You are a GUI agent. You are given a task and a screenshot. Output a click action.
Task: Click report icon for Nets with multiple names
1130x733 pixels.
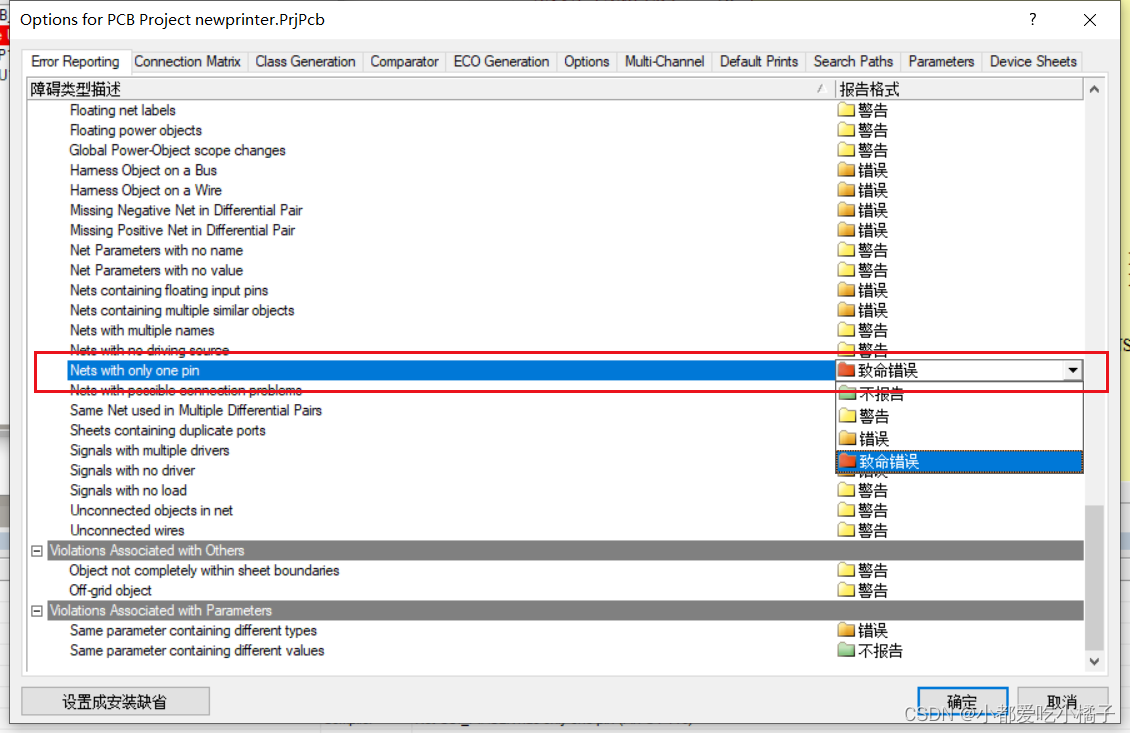point(846,330)
